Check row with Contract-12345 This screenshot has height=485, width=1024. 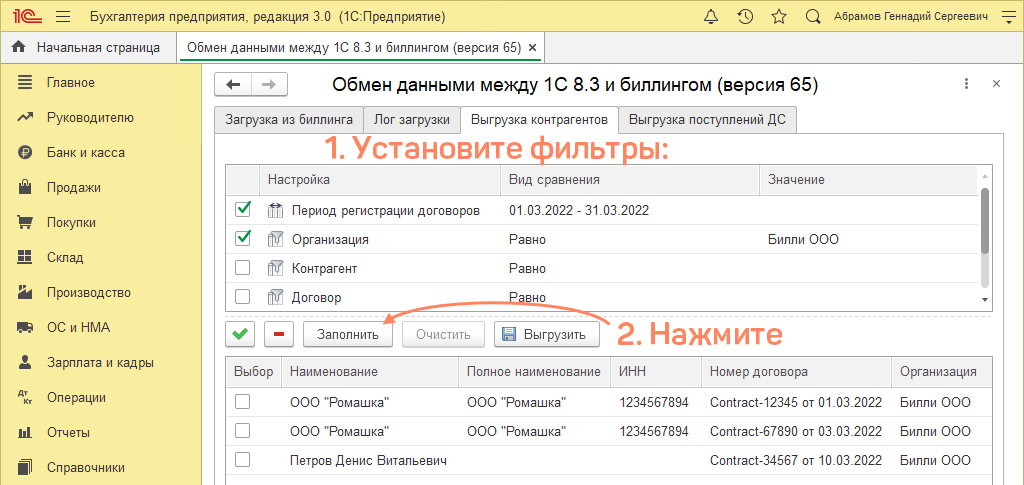click(242, 402)
